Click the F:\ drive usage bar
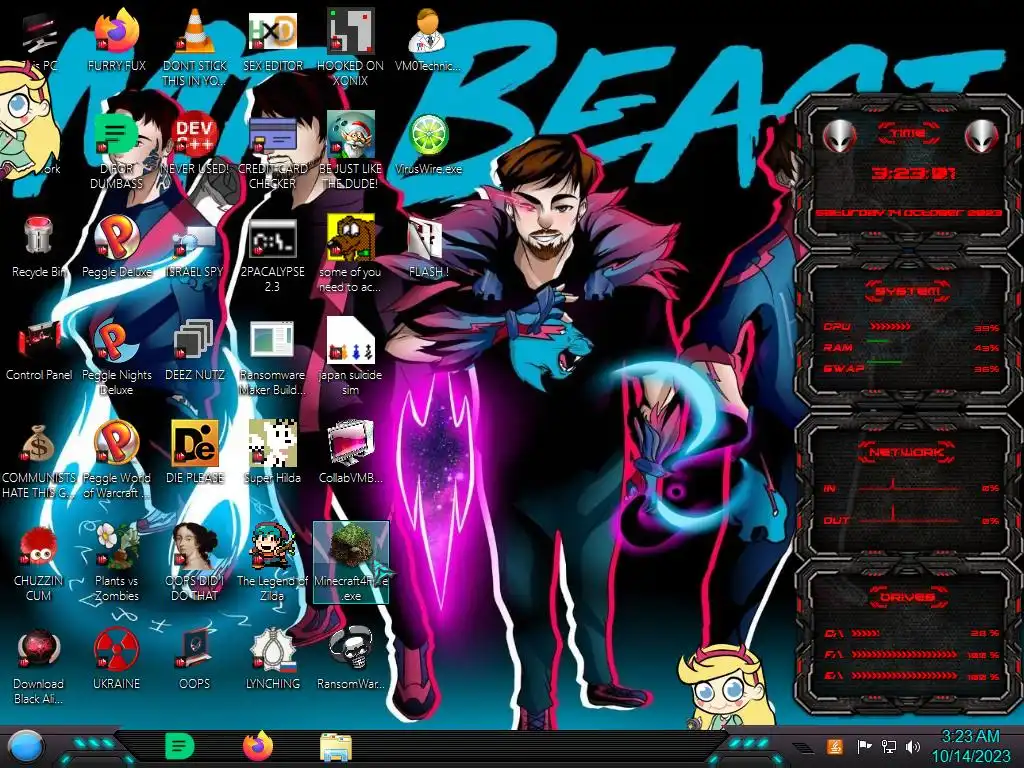The height and width of the screenshot is (768, 1024). (904, 654)
